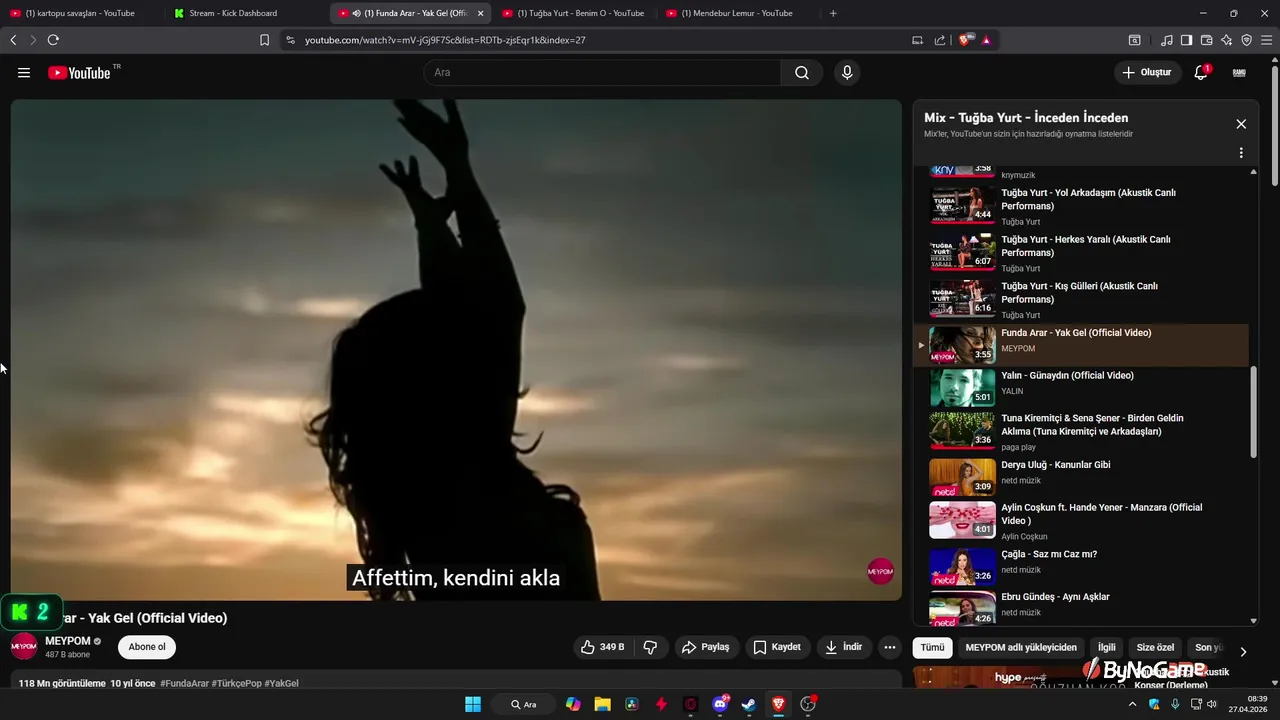Screen dimensions: 1280x720
Task: Open File Explorer from taskbar
Action: click(602, 704)
